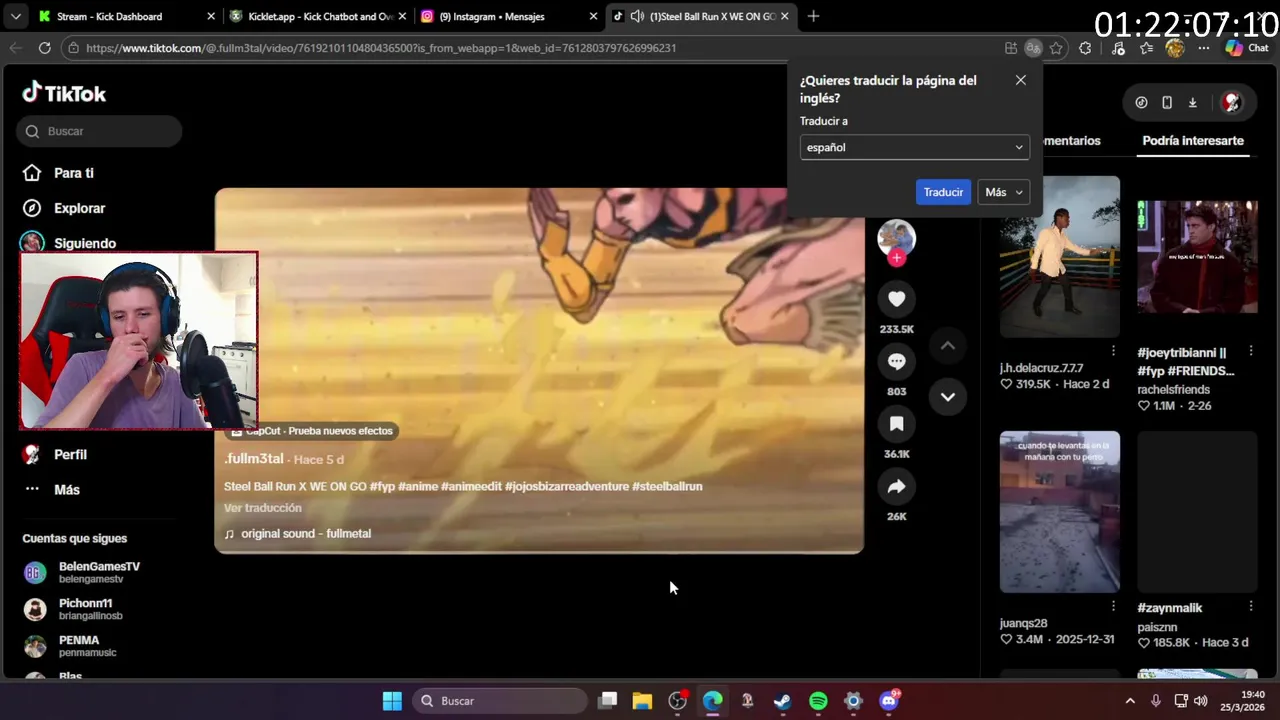Open Windows Start menu
The image size is (1280, 720).
pos(392,701)
